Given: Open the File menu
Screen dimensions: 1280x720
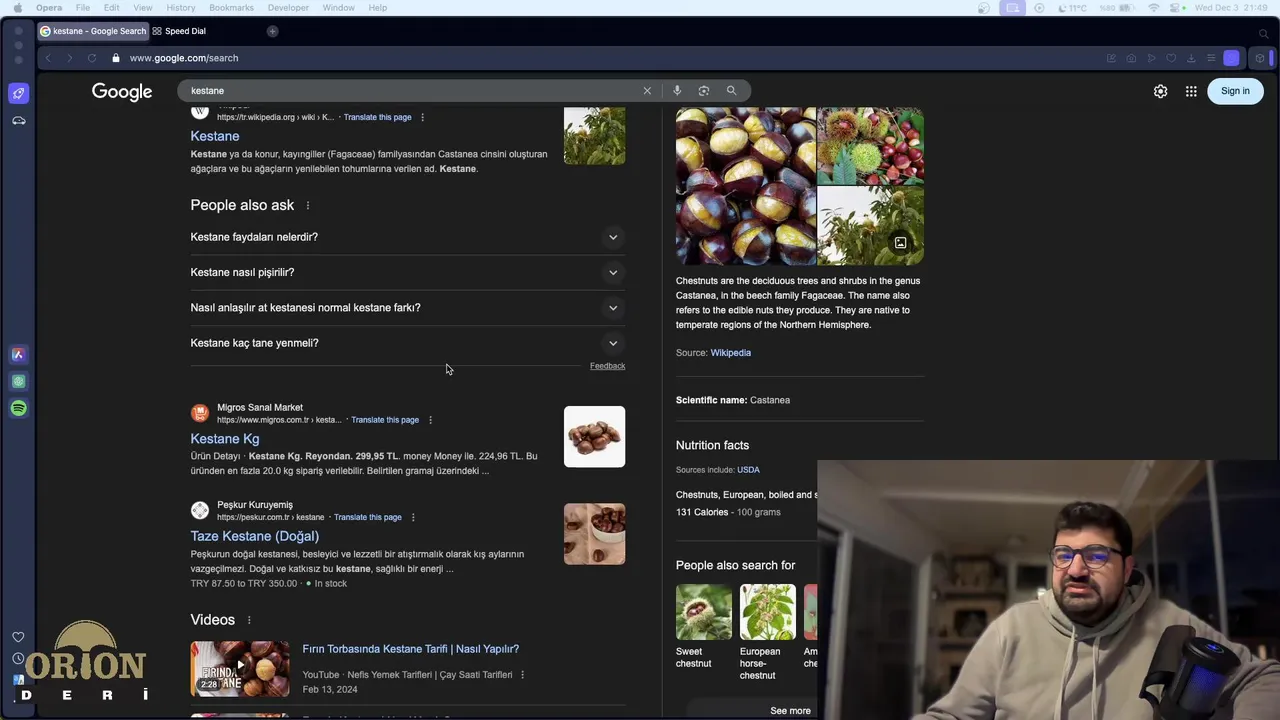Looking at the screenshot, I should coord(83,8).
